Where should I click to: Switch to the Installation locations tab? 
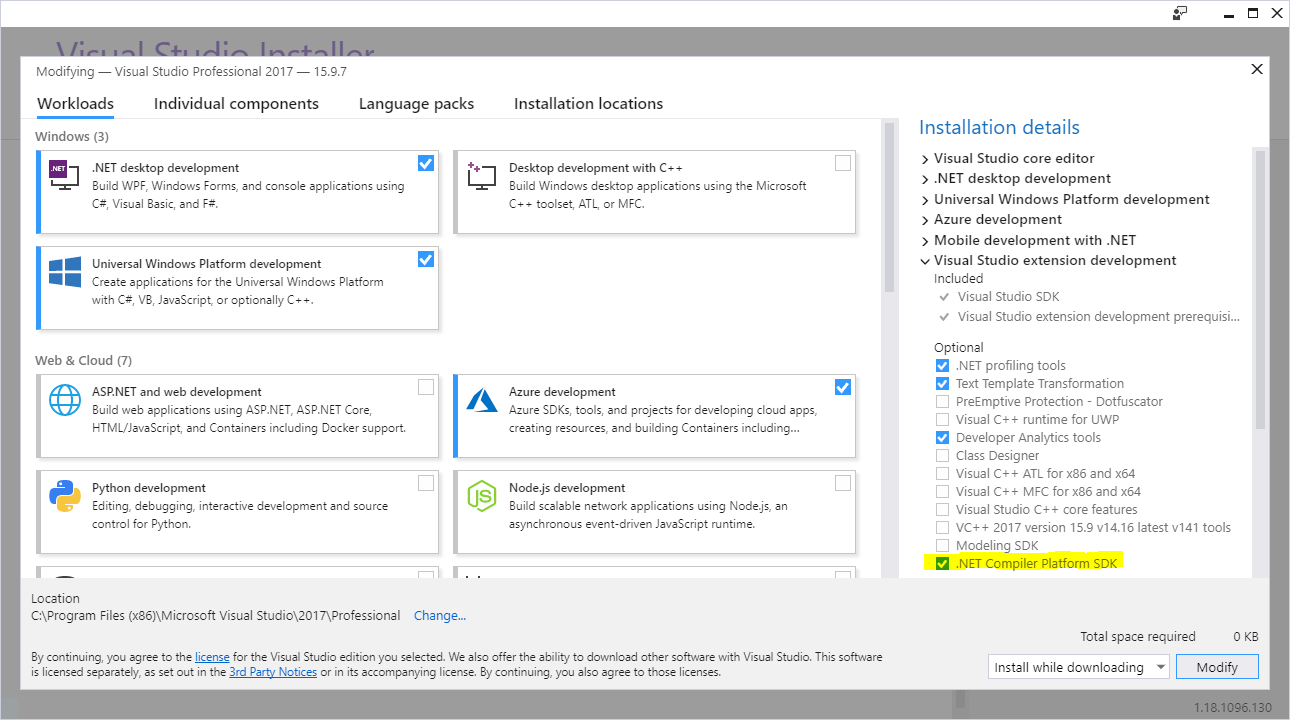(588, 103)
